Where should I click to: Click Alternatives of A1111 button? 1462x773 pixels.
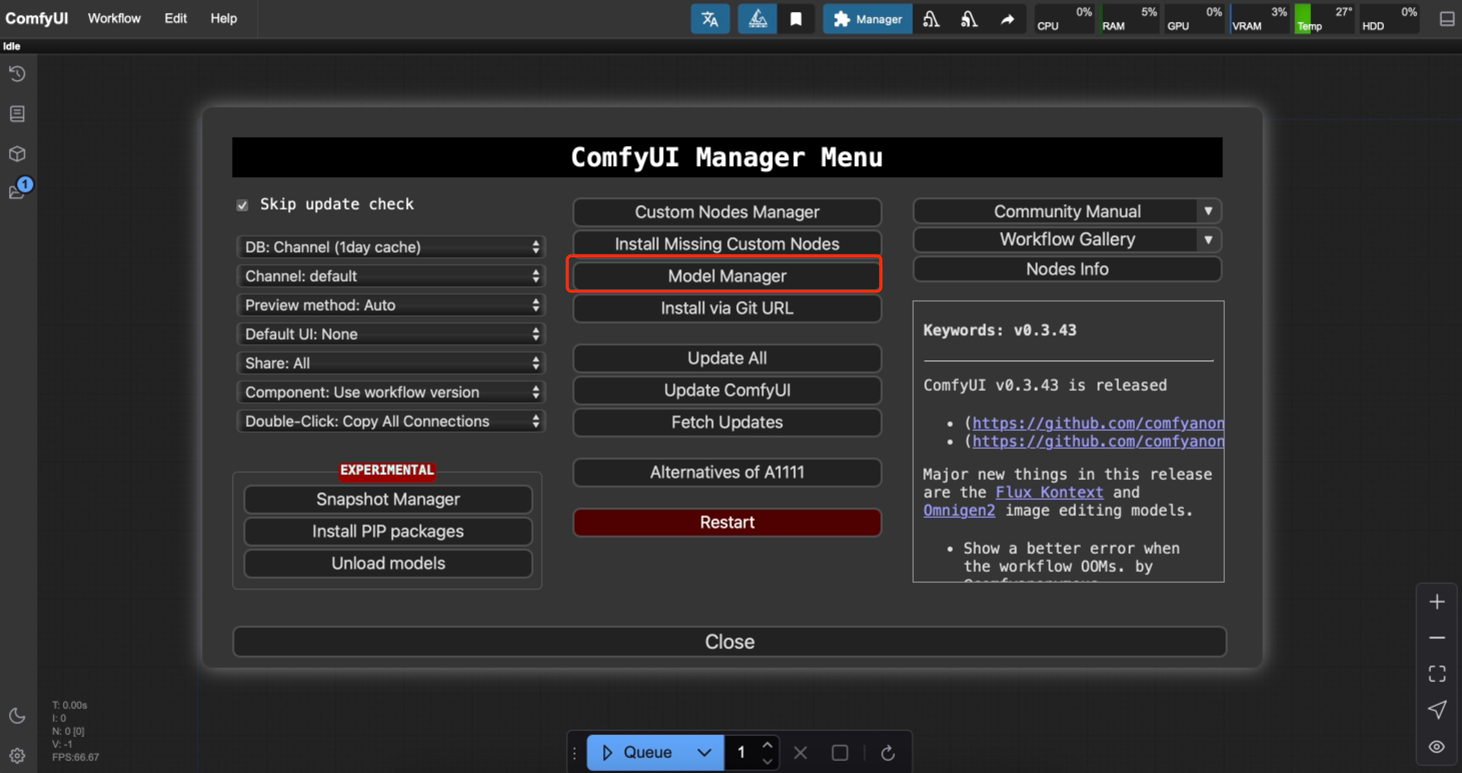pyautogui.click(x=727, y=472)
